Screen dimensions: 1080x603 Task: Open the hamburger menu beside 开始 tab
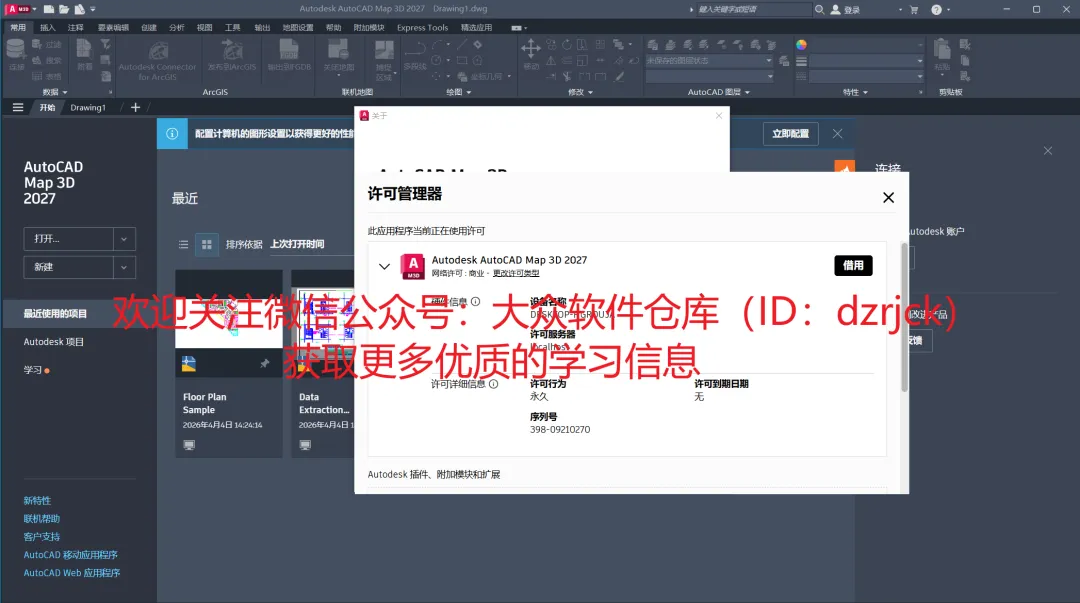18,108
